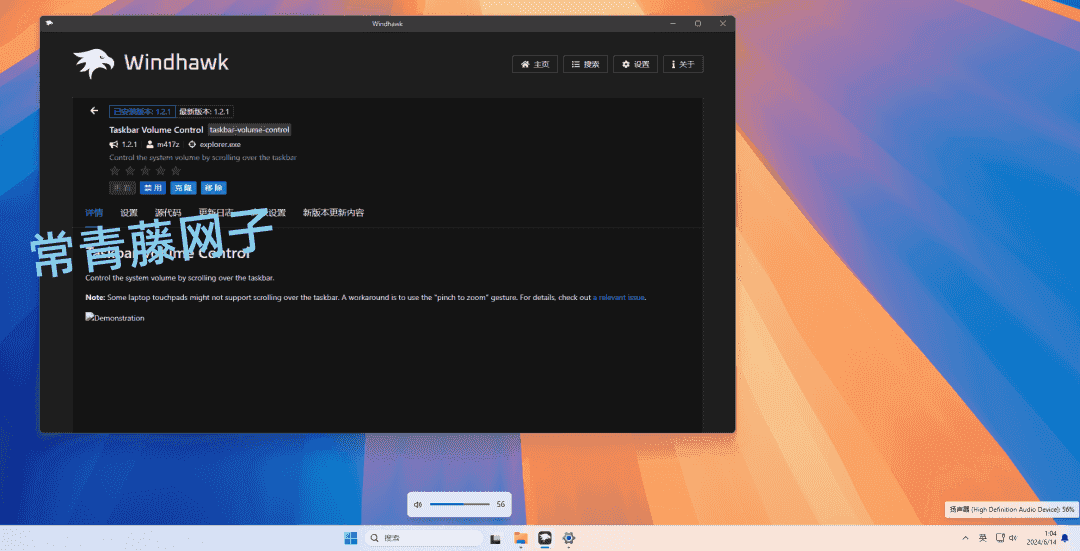Click the volume popup slider track
The height and width of the screenshot is (551, 1080).
click(459, 504)
